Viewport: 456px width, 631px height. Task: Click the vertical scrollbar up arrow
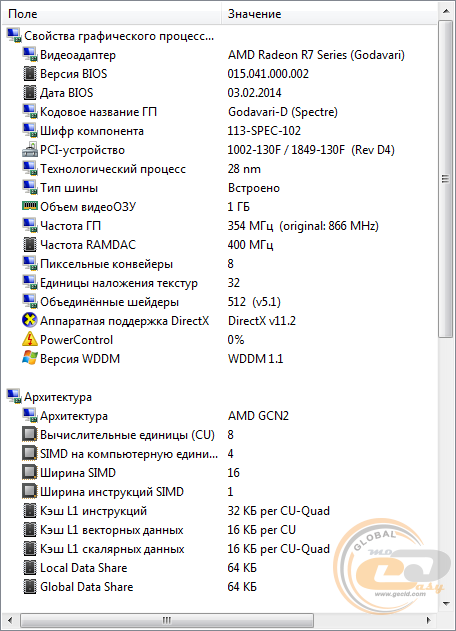tap(446, 11)
